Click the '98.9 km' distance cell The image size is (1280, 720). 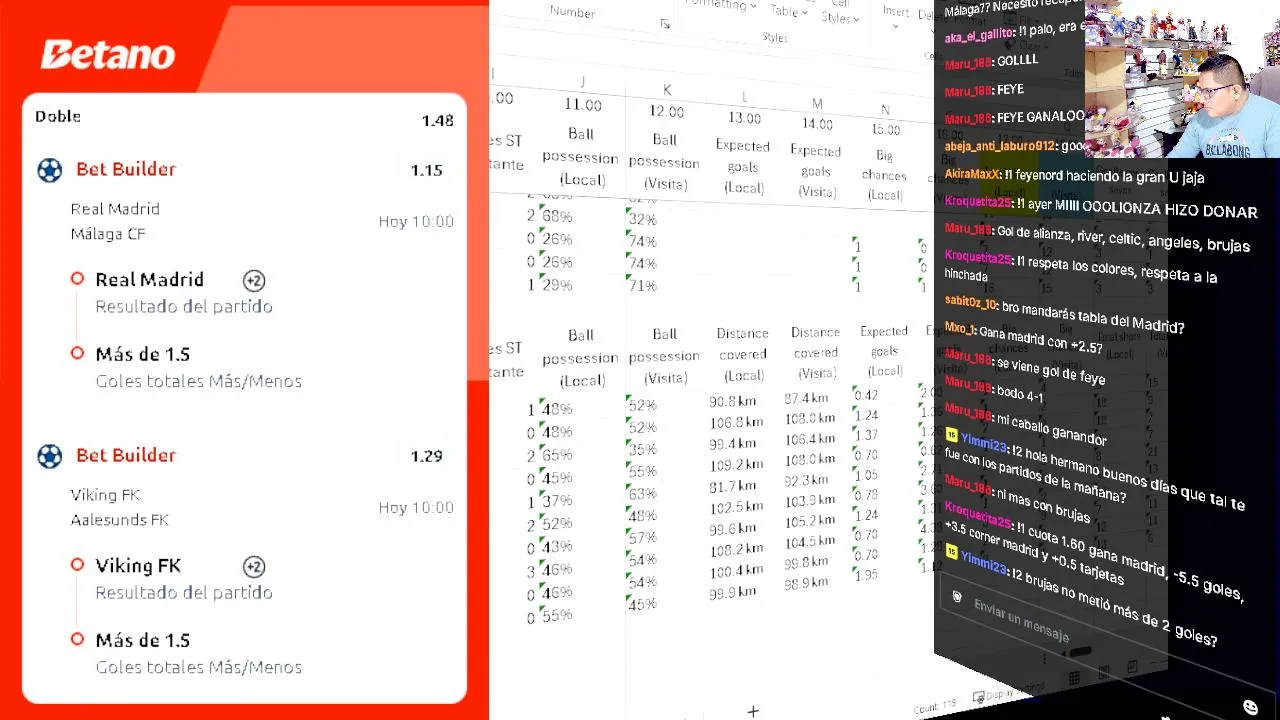click(x=807, y=583)
